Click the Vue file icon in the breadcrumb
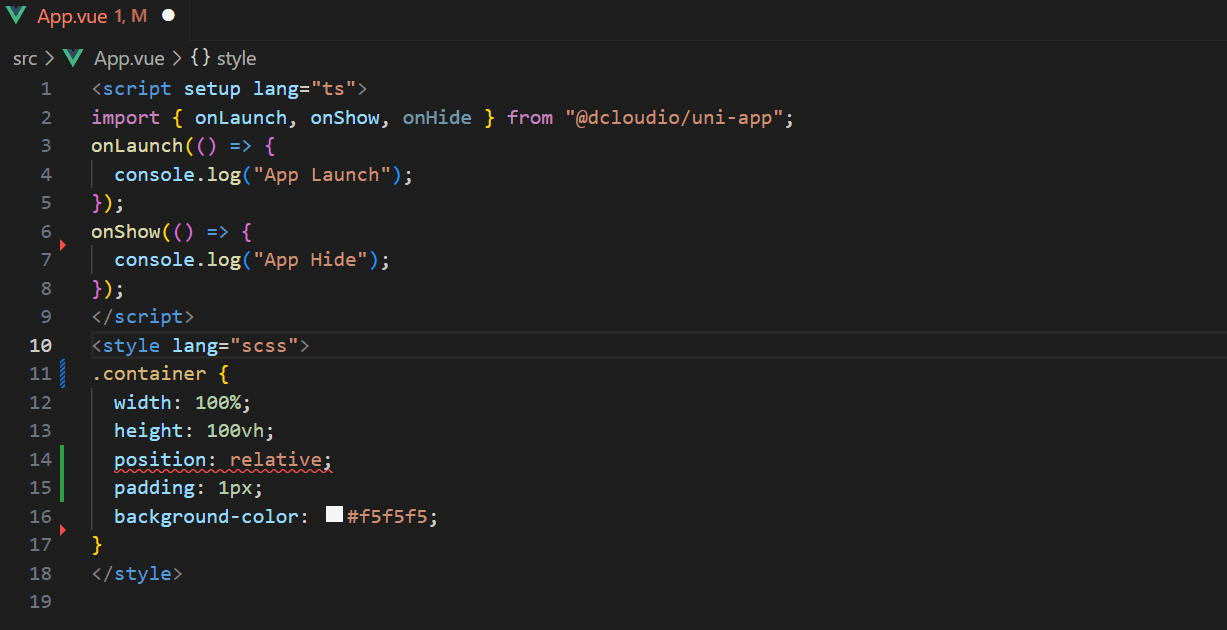 [x=73, y=58]
